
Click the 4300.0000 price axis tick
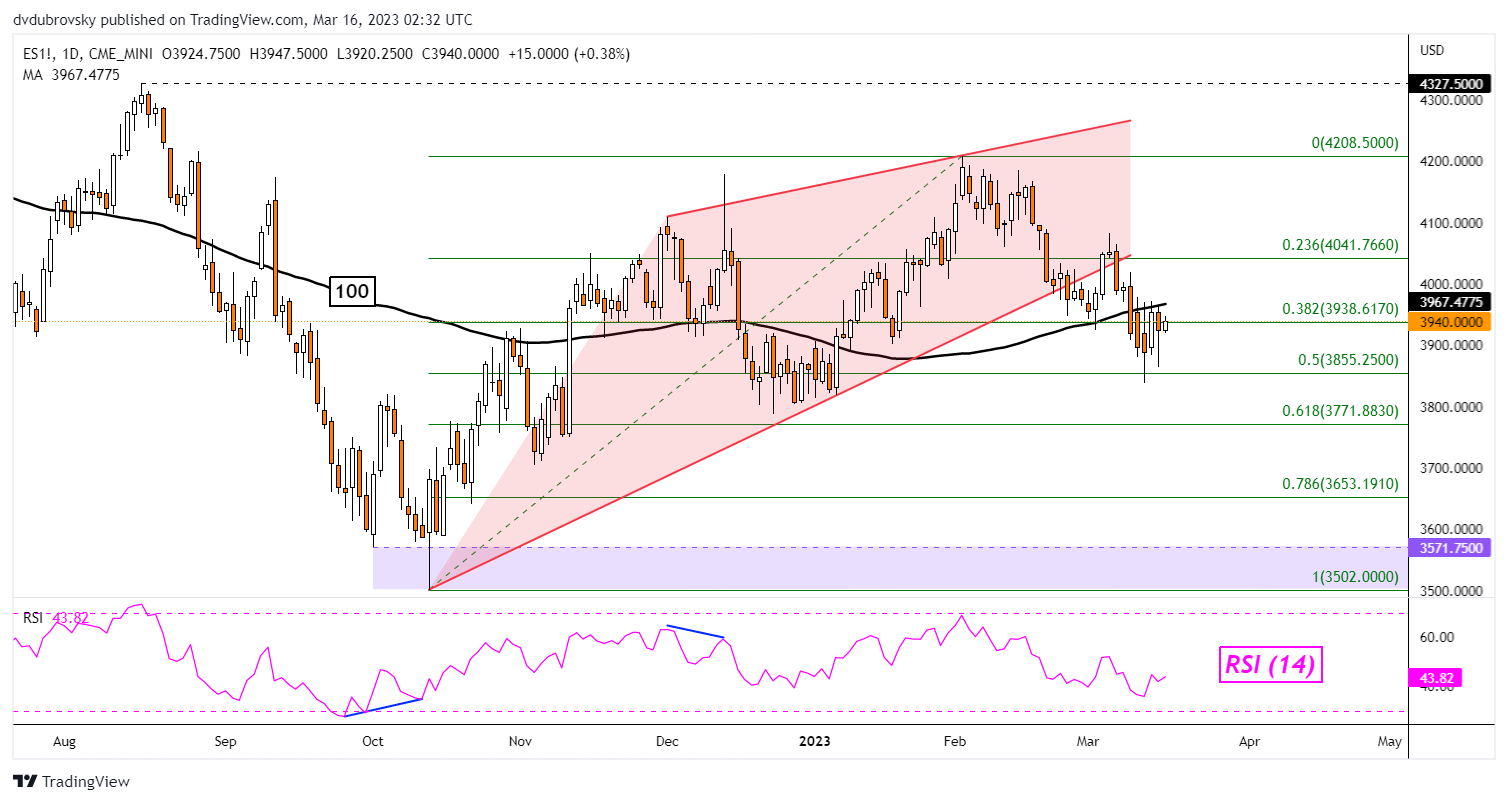point(1449,101)
